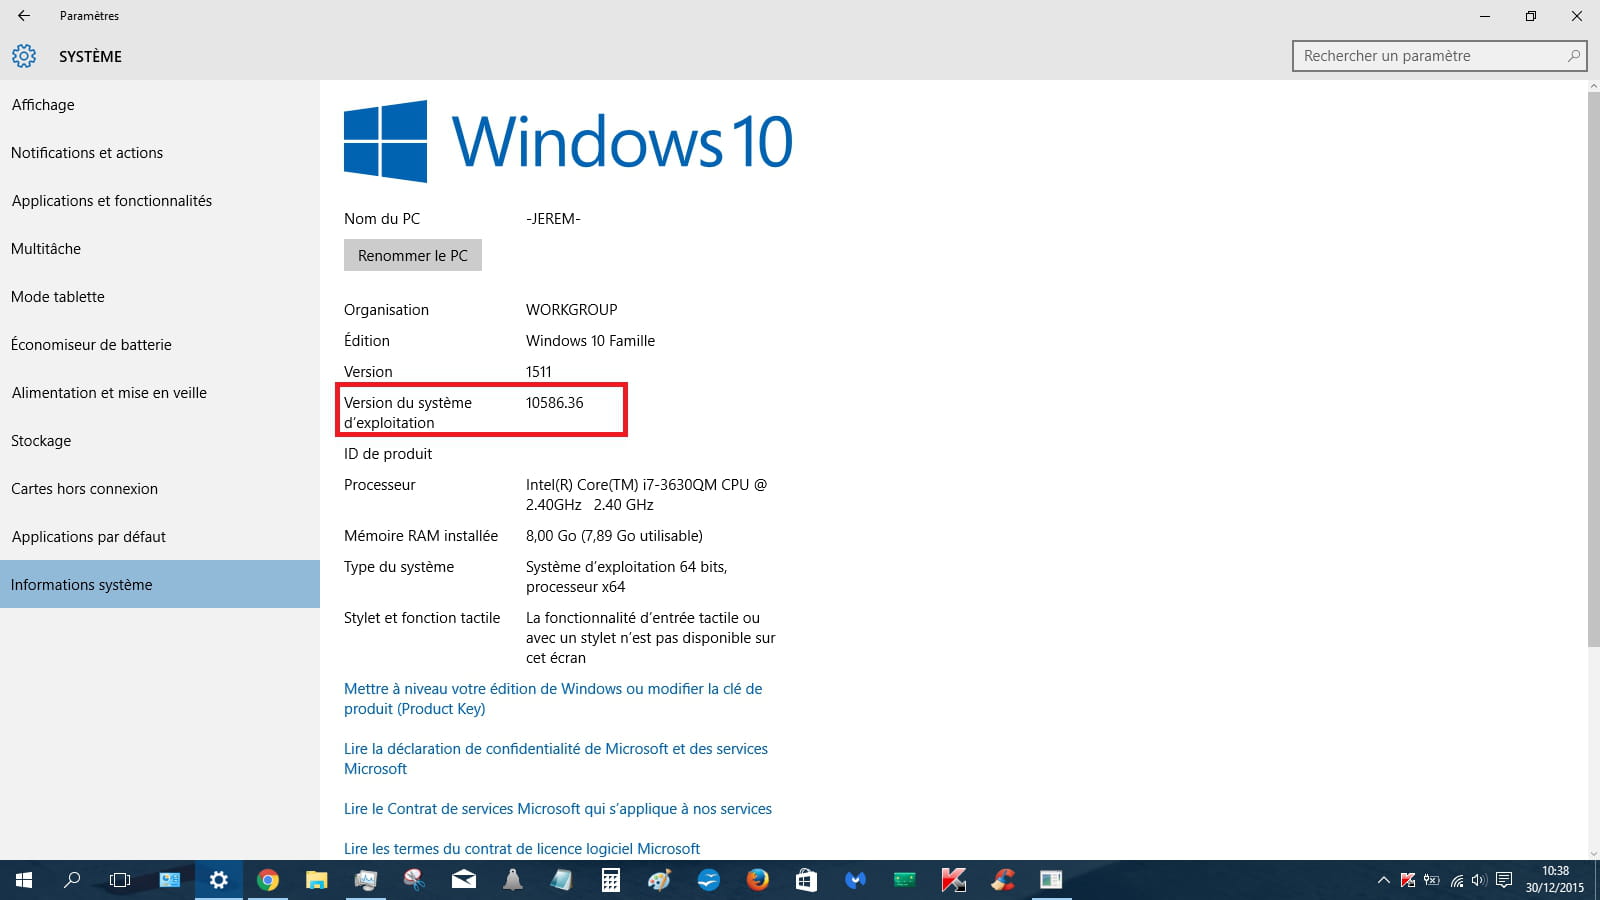Image resolution: width=1600 pixels, height=900 pixels.
Task: Open the Mail envelope app
Action: pos(463,880)
